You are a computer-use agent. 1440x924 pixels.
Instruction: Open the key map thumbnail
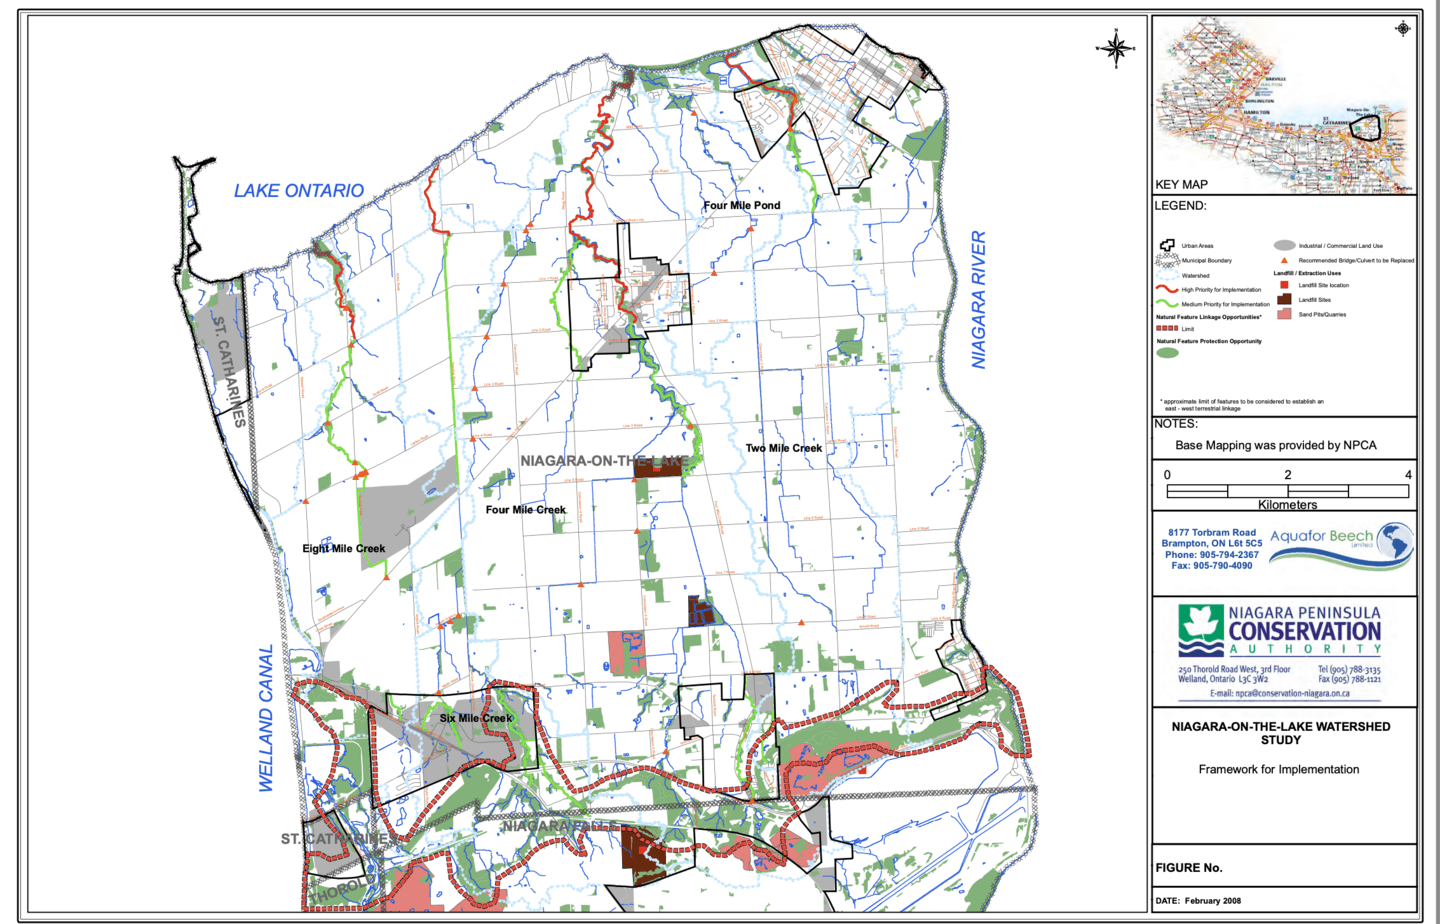(x=1285, y=104)
